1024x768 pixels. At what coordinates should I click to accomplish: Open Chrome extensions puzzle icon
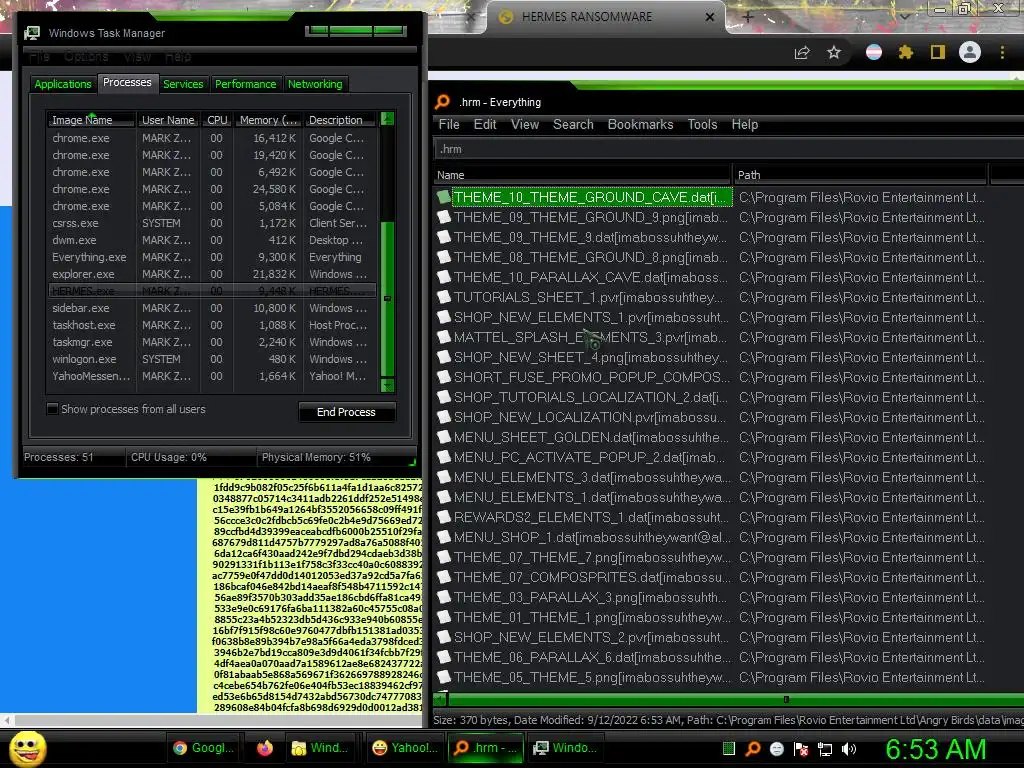pyautogui.click(x=905, y=52)
